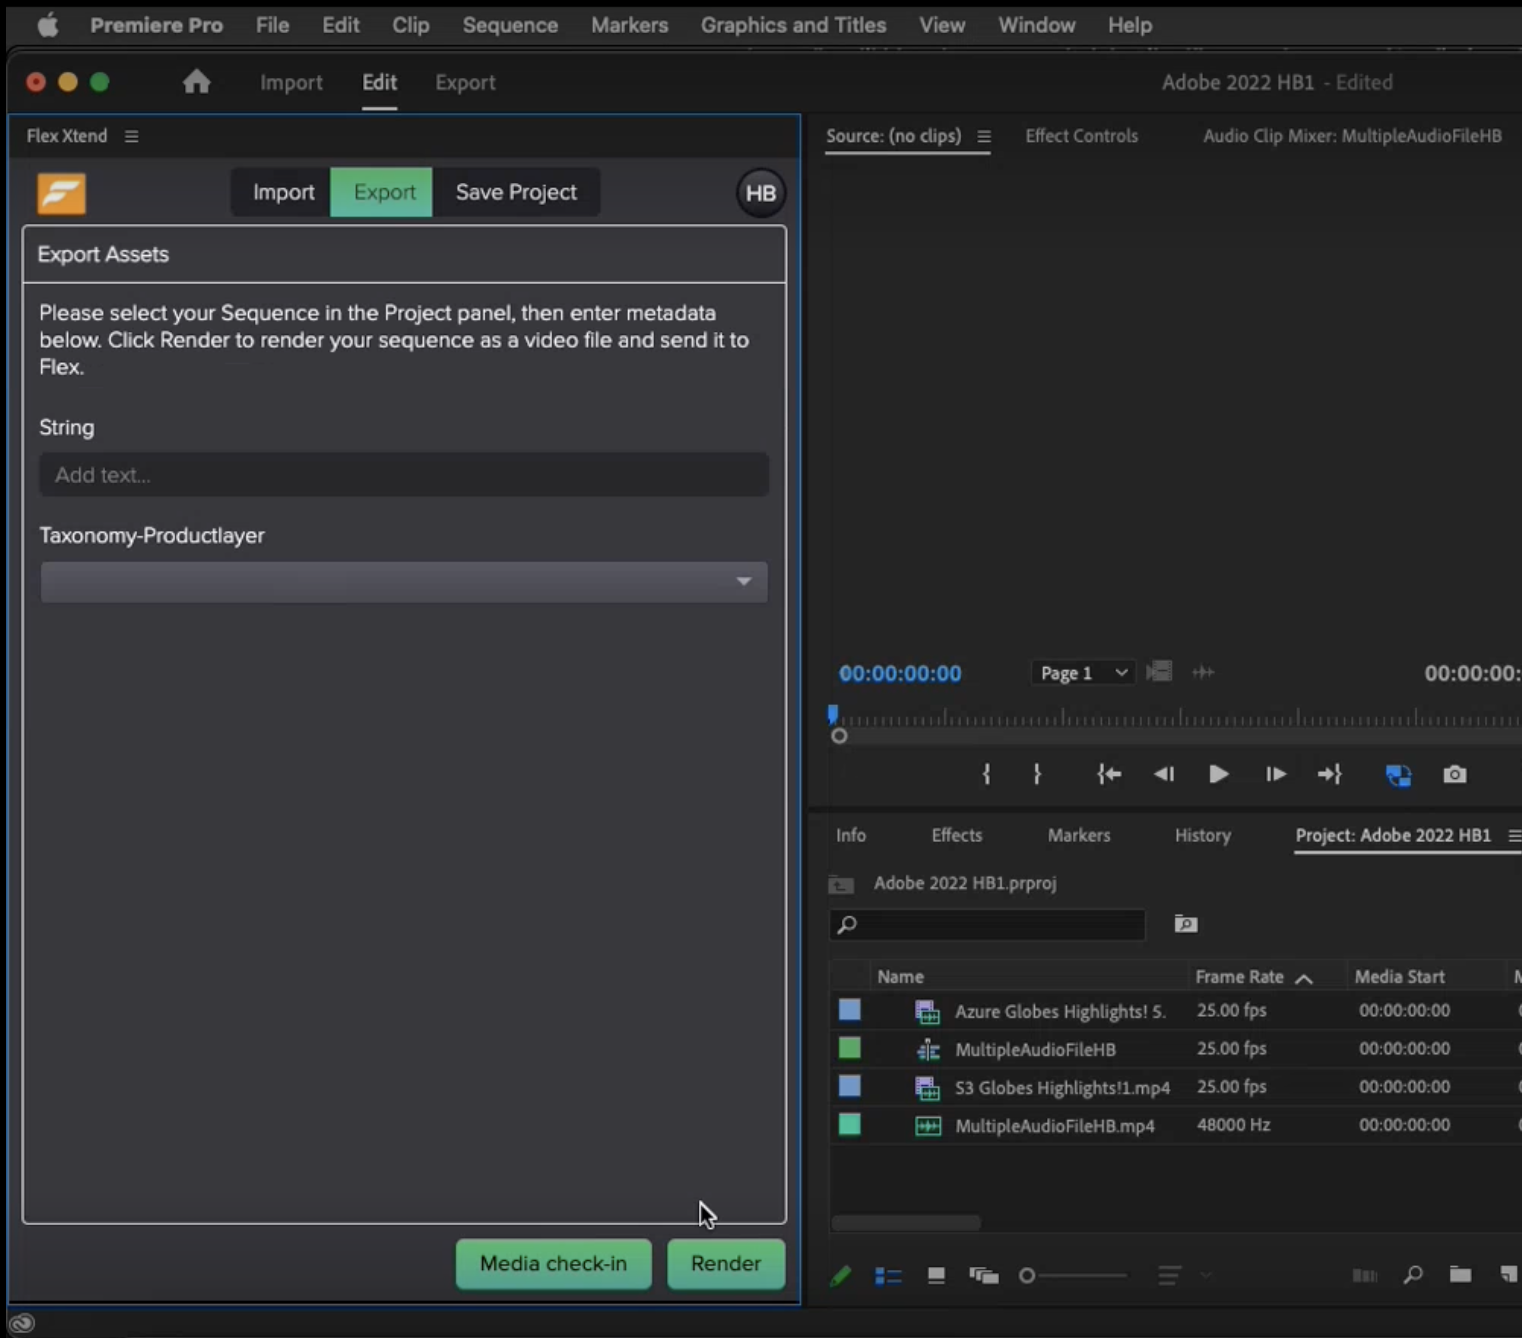Click the search-bin folder icon beside the search field
The image size is (1522, 1338).
click(x=1186, y=924)
